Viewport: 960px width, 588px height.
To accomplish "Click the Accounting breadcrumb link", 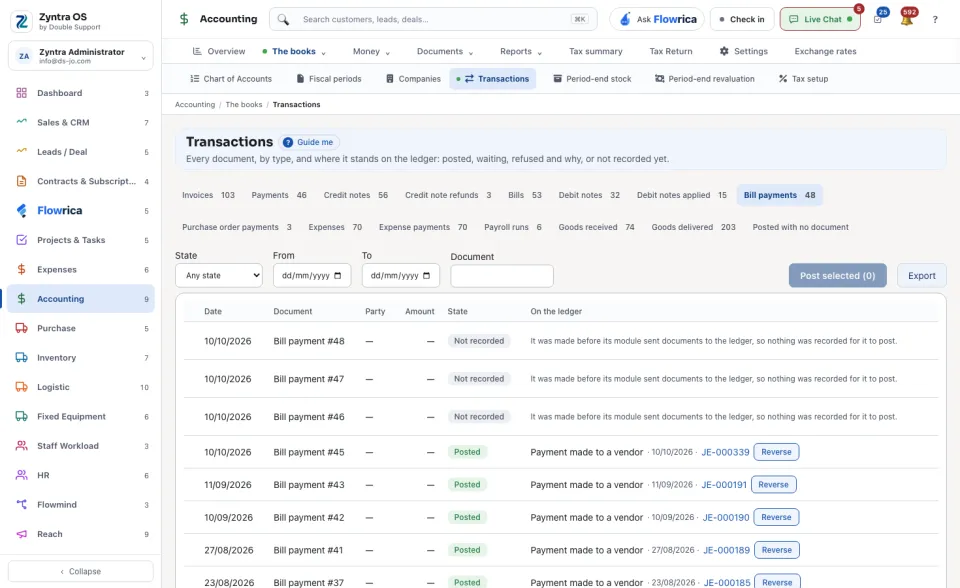I will [x=195, y=105].
